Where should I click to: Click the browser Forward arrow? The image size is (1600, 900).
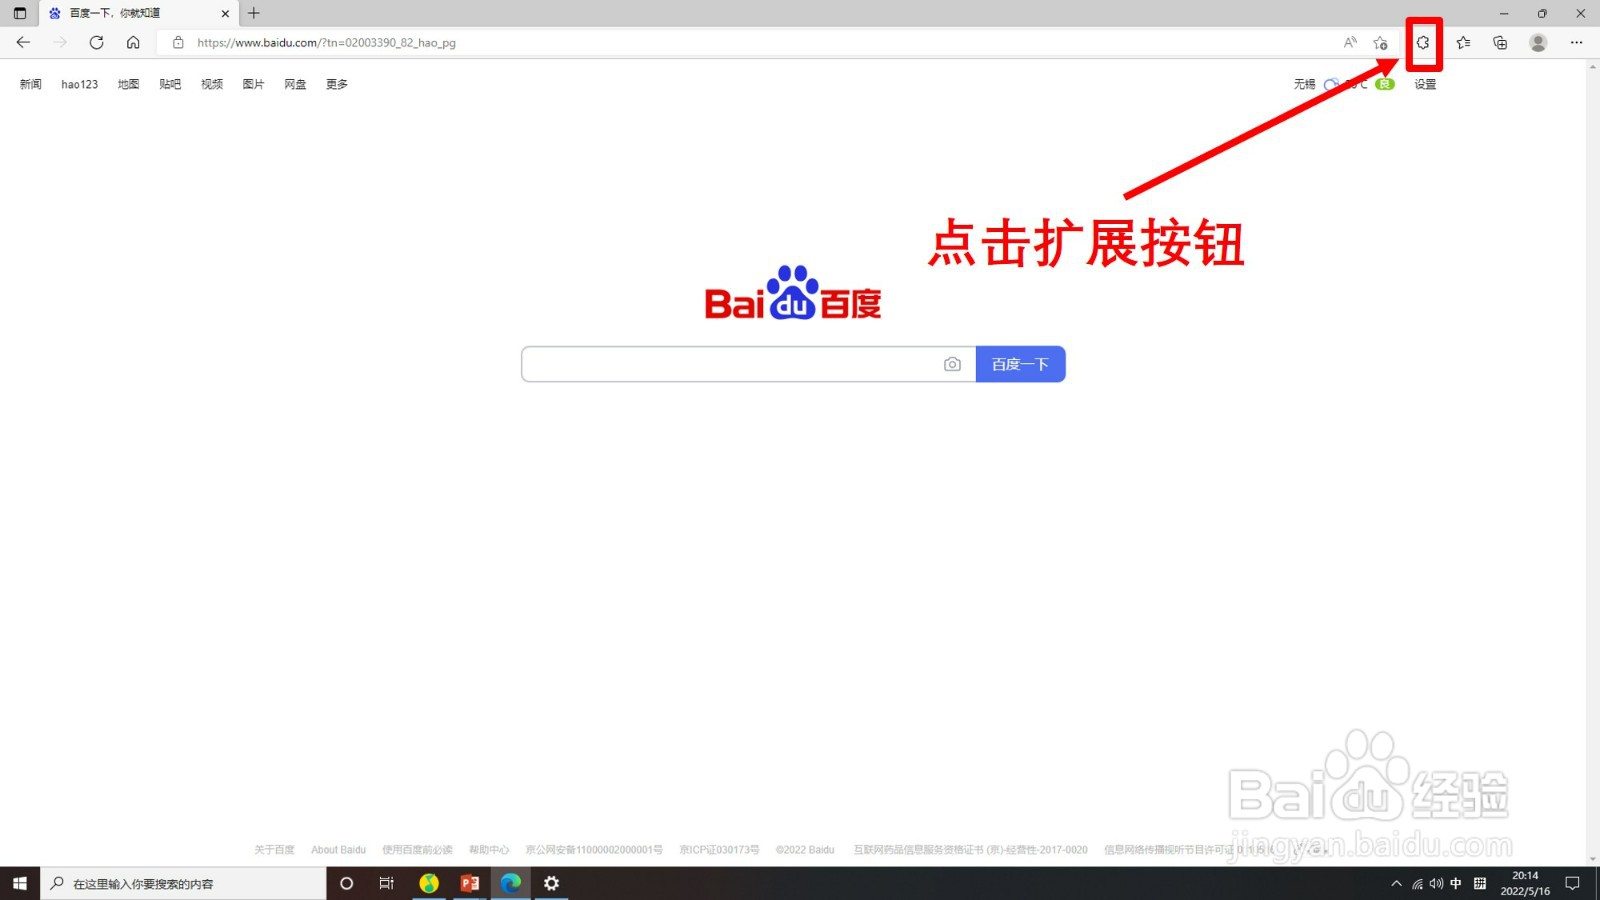click(60, 42)
